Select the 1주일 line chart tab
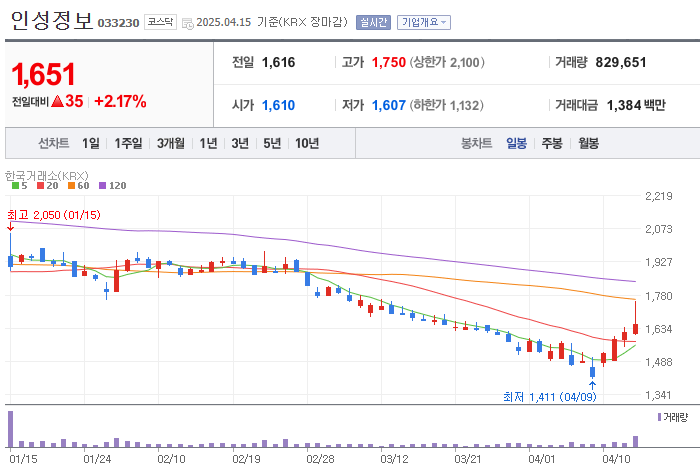The image size is (700, 467). (x=128, y=143)
